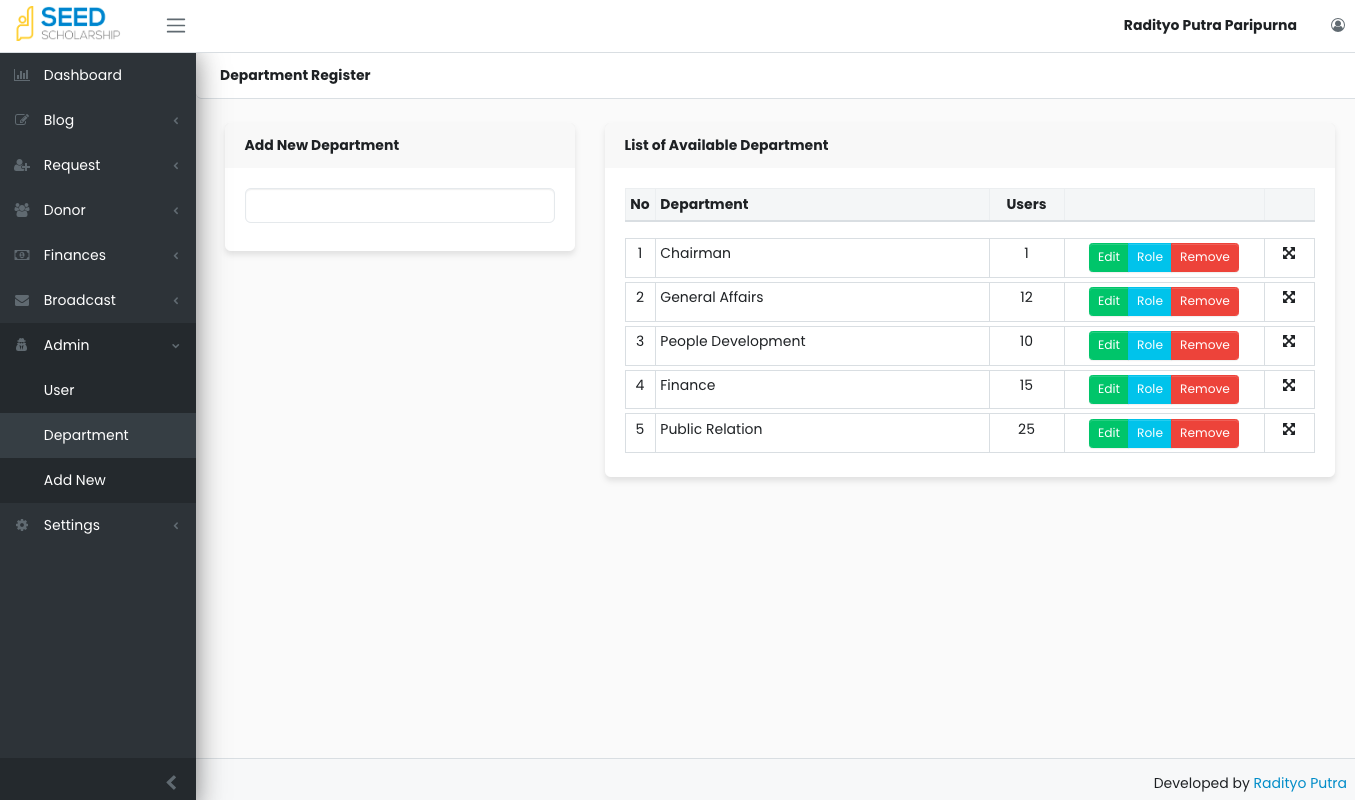Remove the Public Relation department
The image size is (1355, 800).
(1205, 433)
